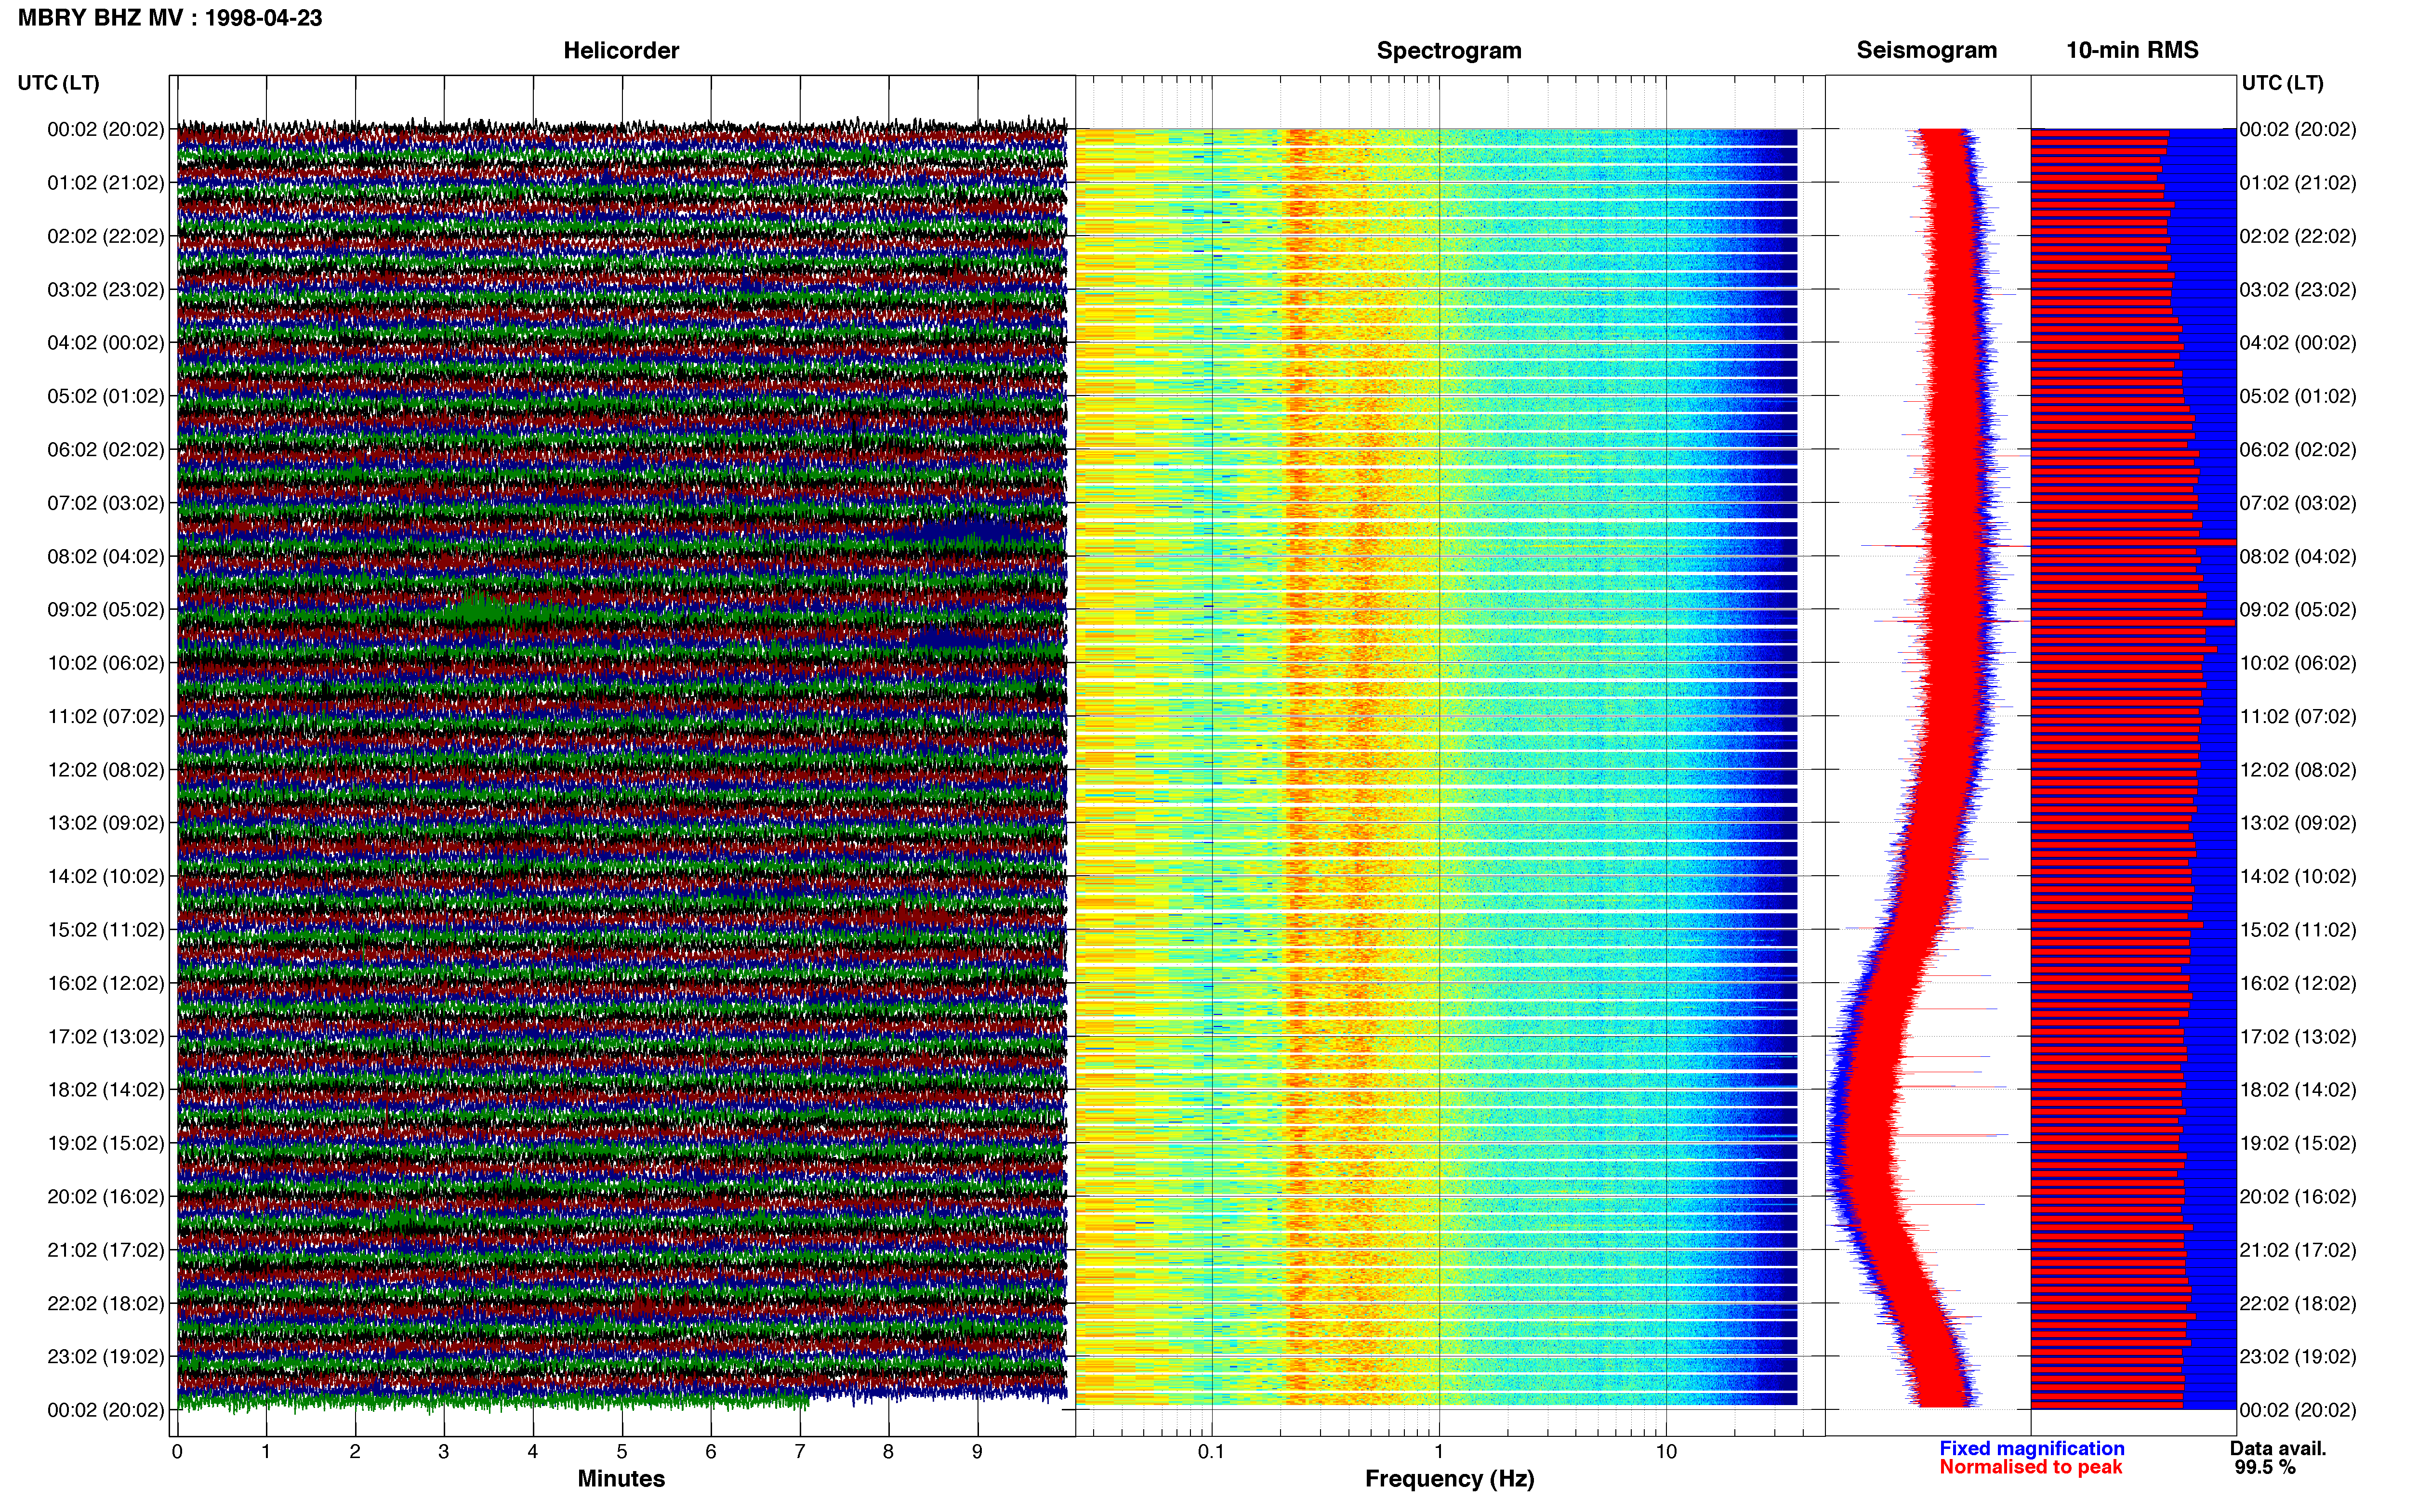Viewport: 2418px width, 1512px height.
Task: Click right-side time label '12:02 (08:02)'
Action: point(2298,770)
